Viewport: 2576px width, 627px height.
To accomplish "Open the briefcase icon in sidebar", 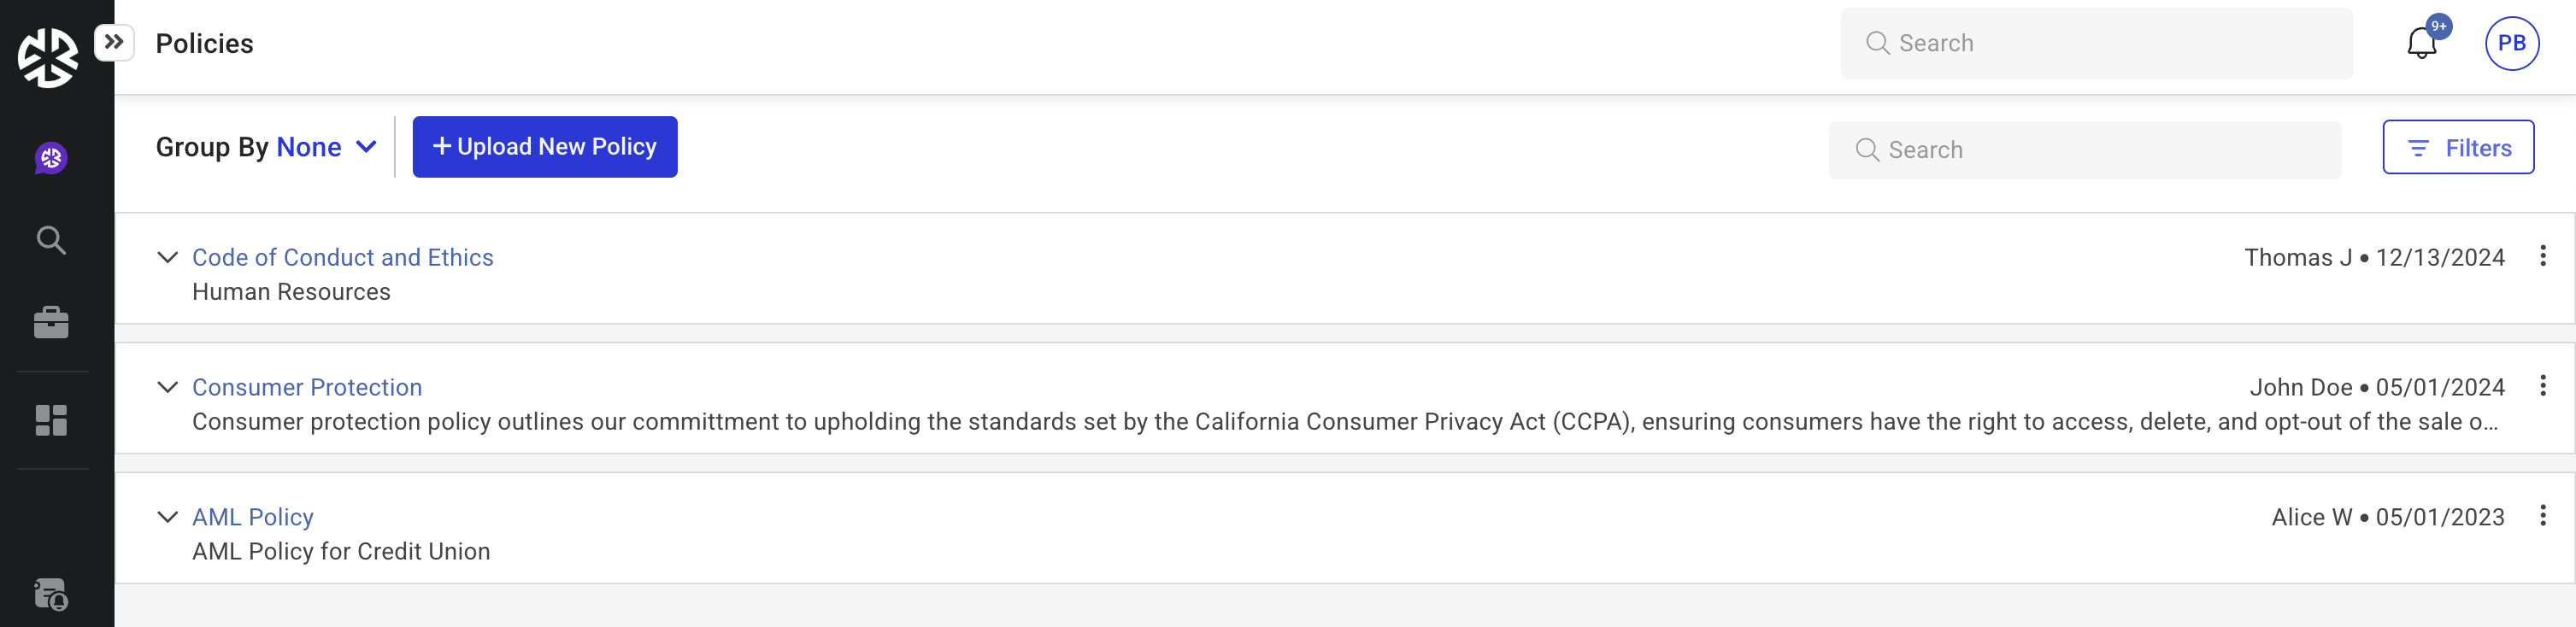I will coord(51,322).
